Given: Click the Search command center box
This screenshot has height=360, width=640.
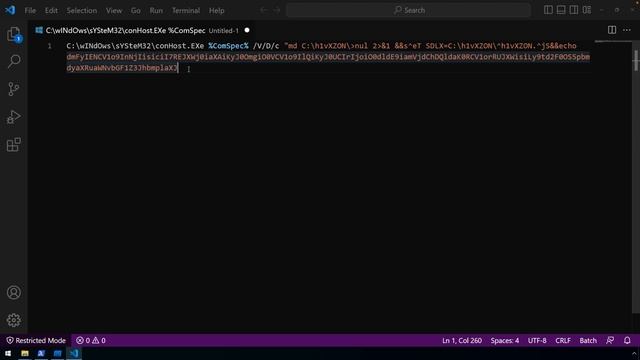Looking at the screenshot, I should click(409, 10).
